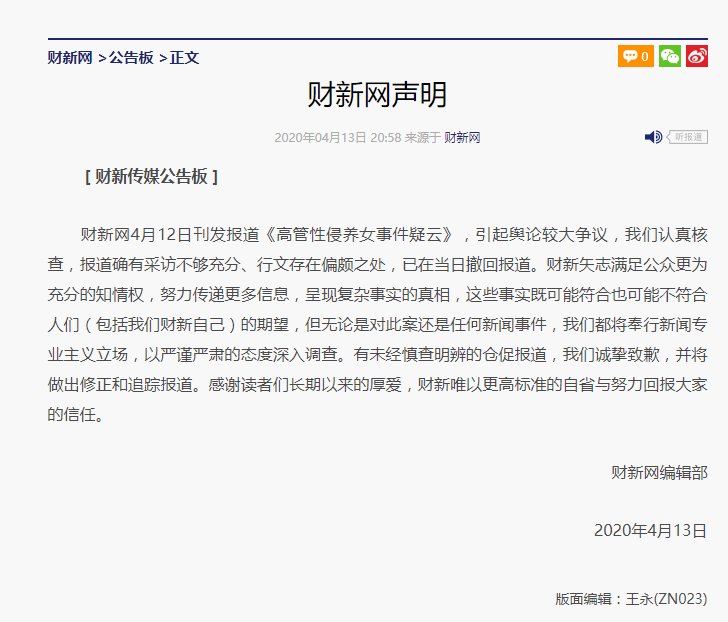Click the speaker audio icon

coord(653,137)
